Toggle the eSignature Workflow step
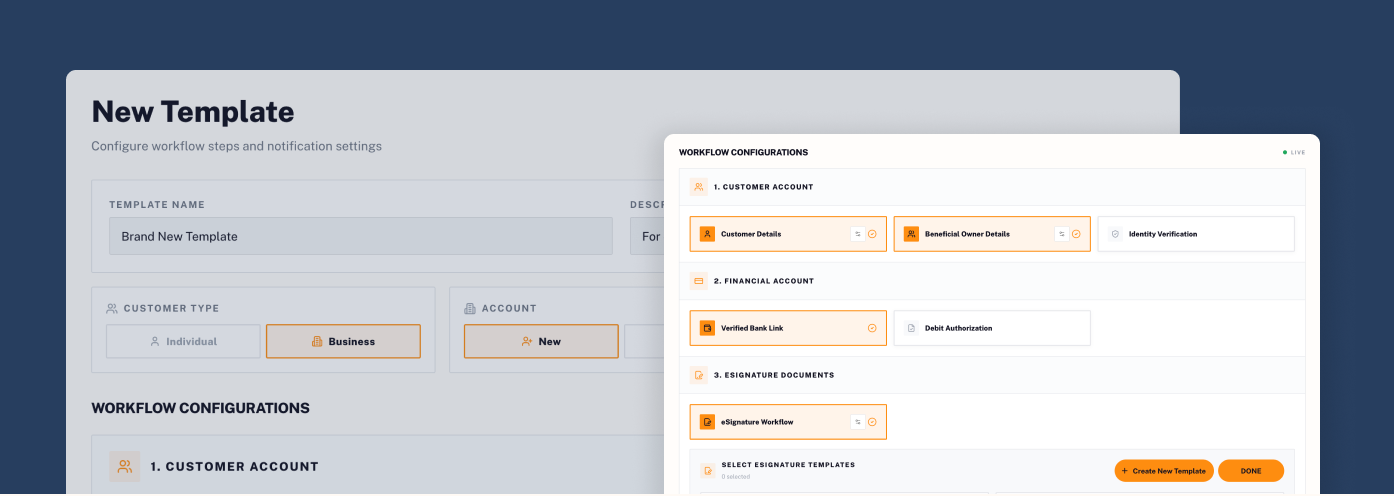Viewport: 1394px width, 496px height. (788, 422)
